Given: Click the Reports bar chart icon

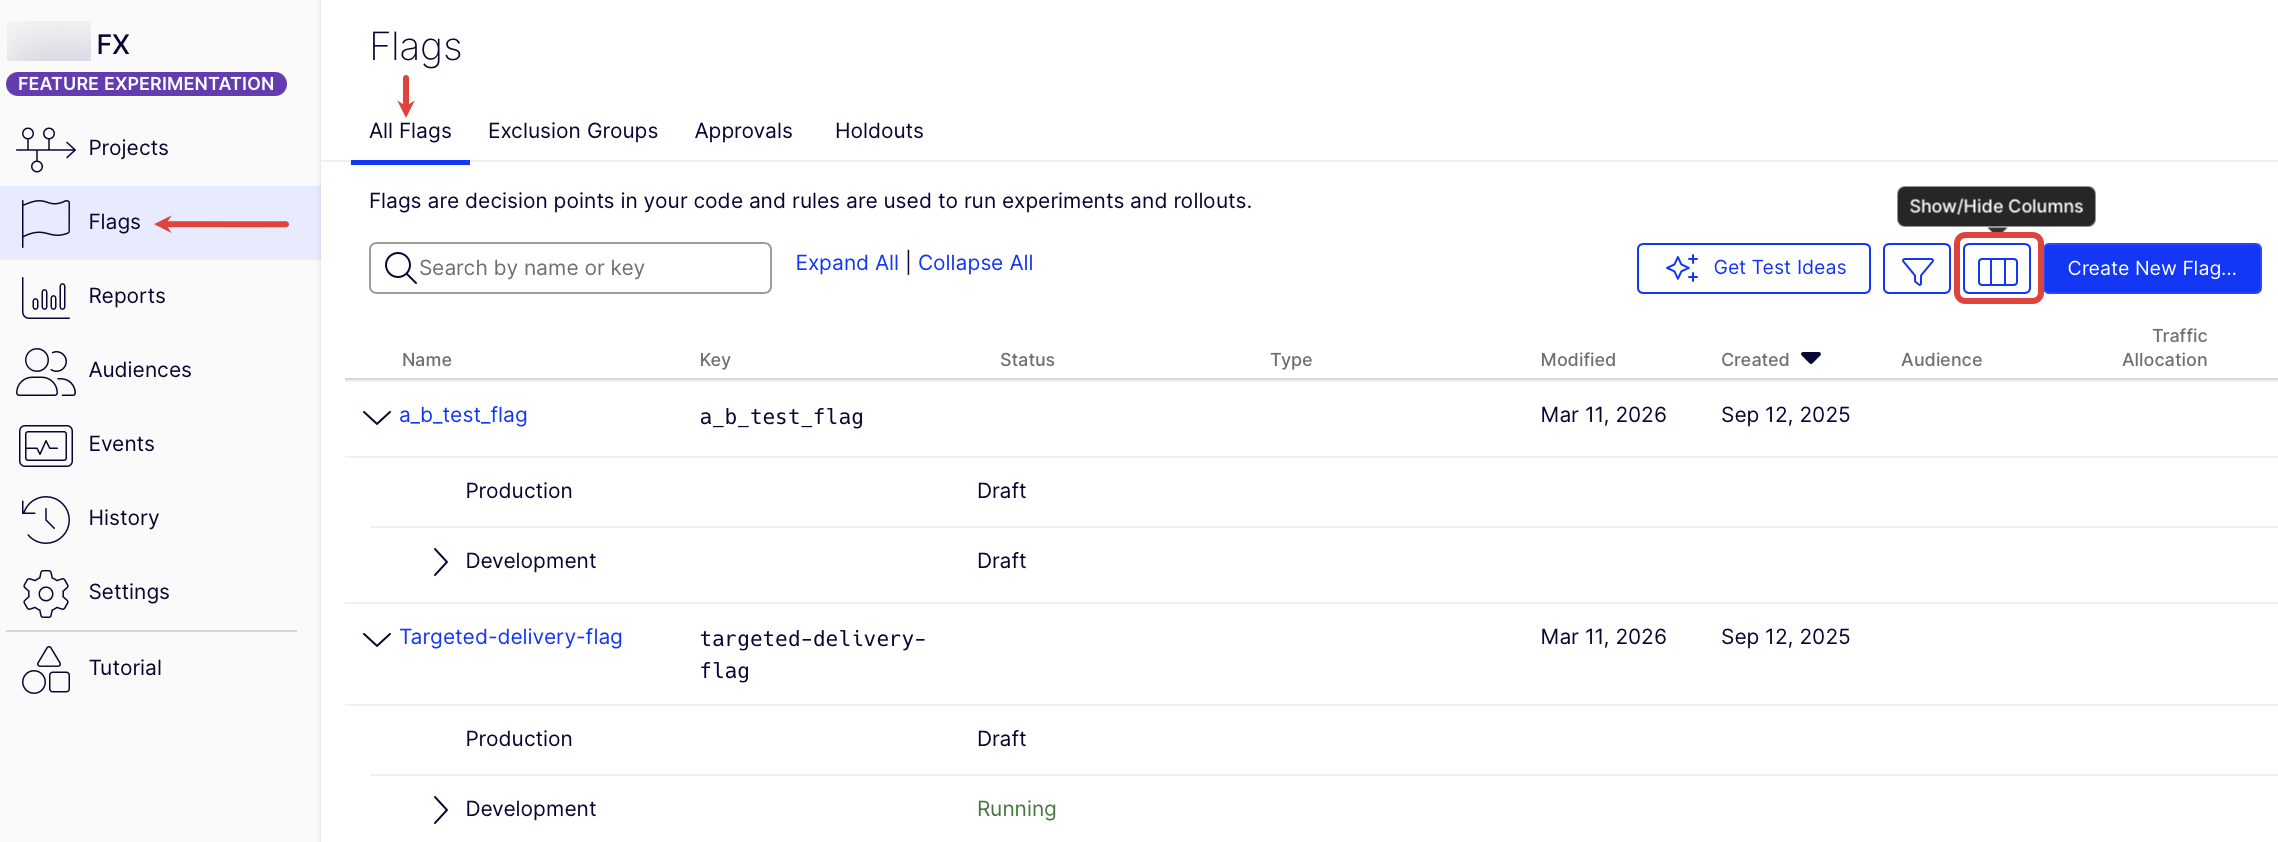Looking at the screenshot, I should [x=45, y=297].
